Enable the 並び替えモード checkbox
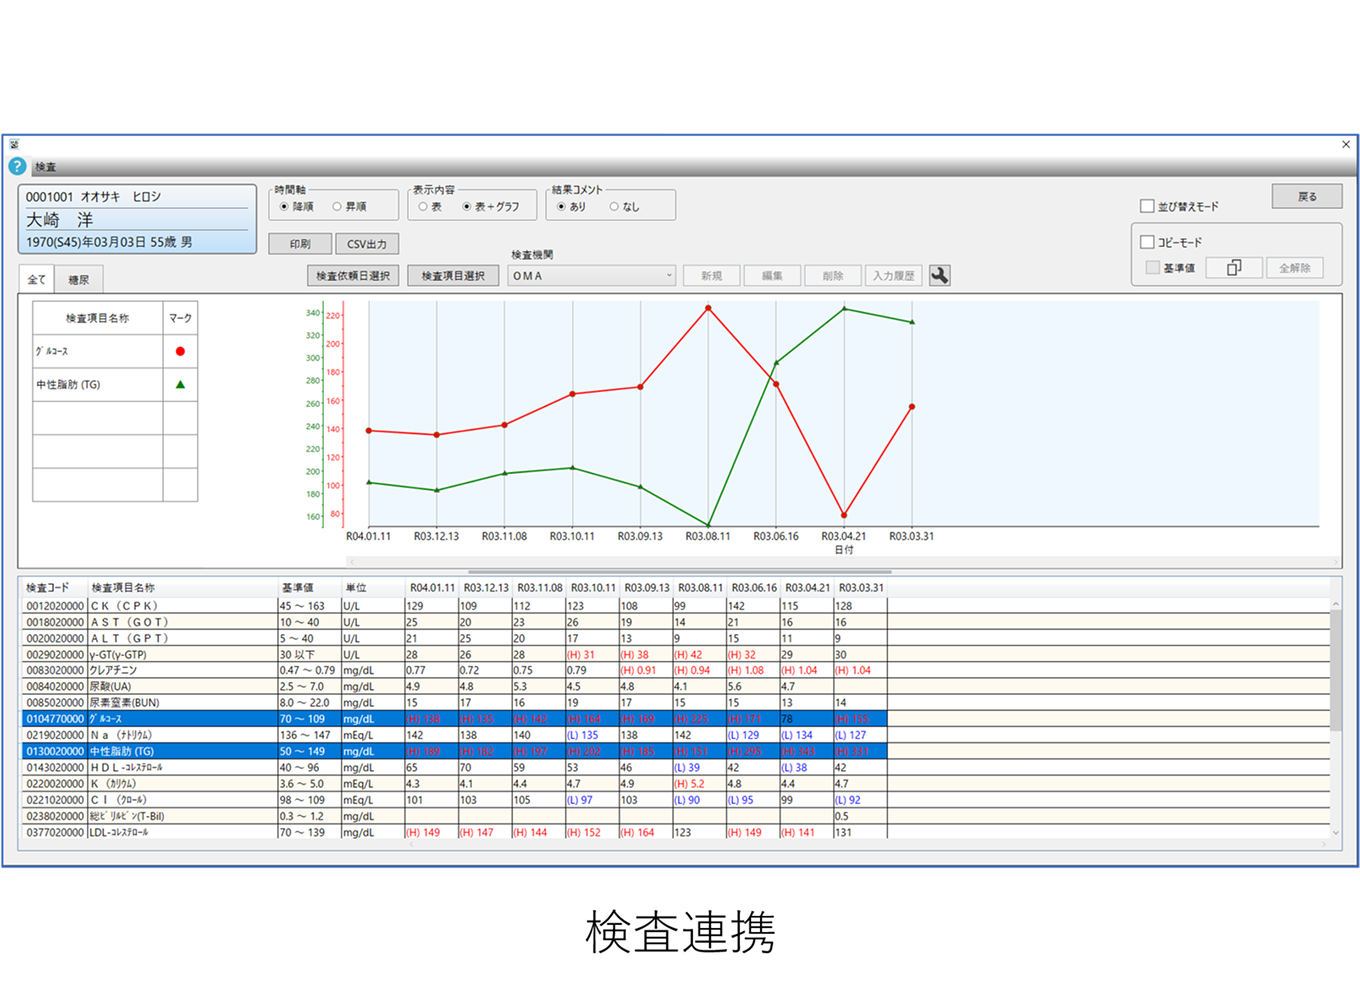1360x1000 pixels. (1147, 205)
